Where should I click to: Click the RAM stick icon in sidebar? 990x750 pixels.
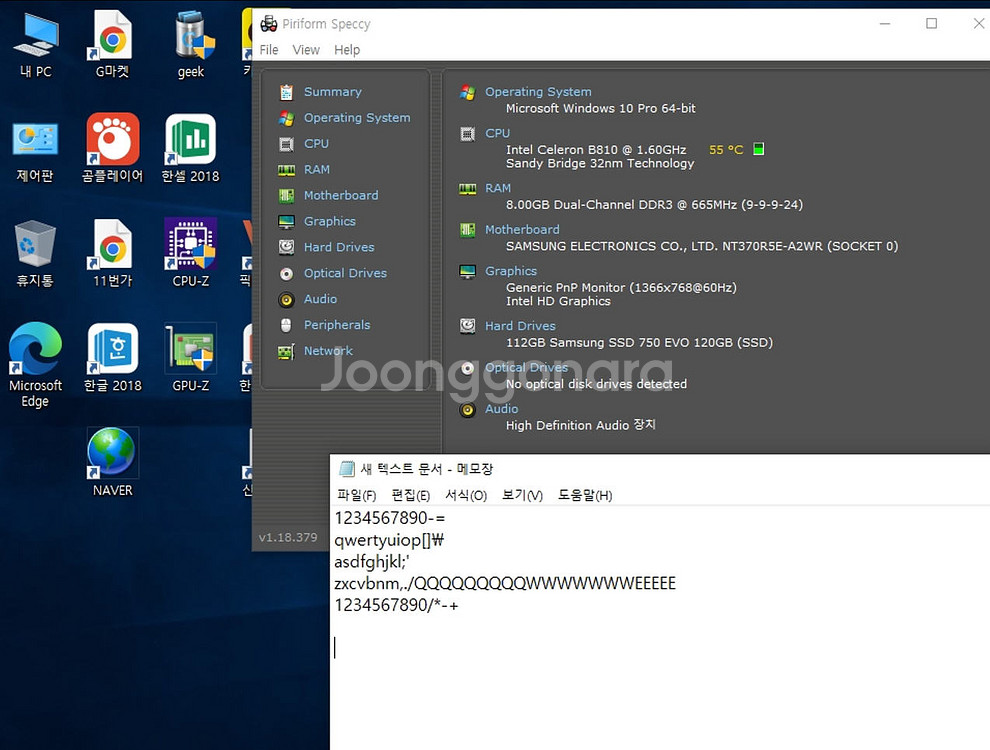(x=286, y=170)
